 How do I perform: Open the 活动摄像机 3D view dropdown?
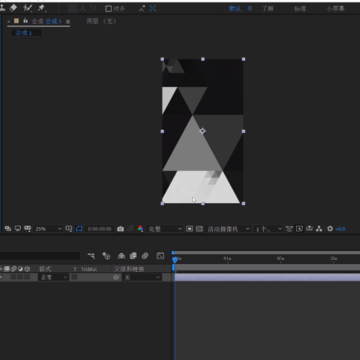coord(228,229)
